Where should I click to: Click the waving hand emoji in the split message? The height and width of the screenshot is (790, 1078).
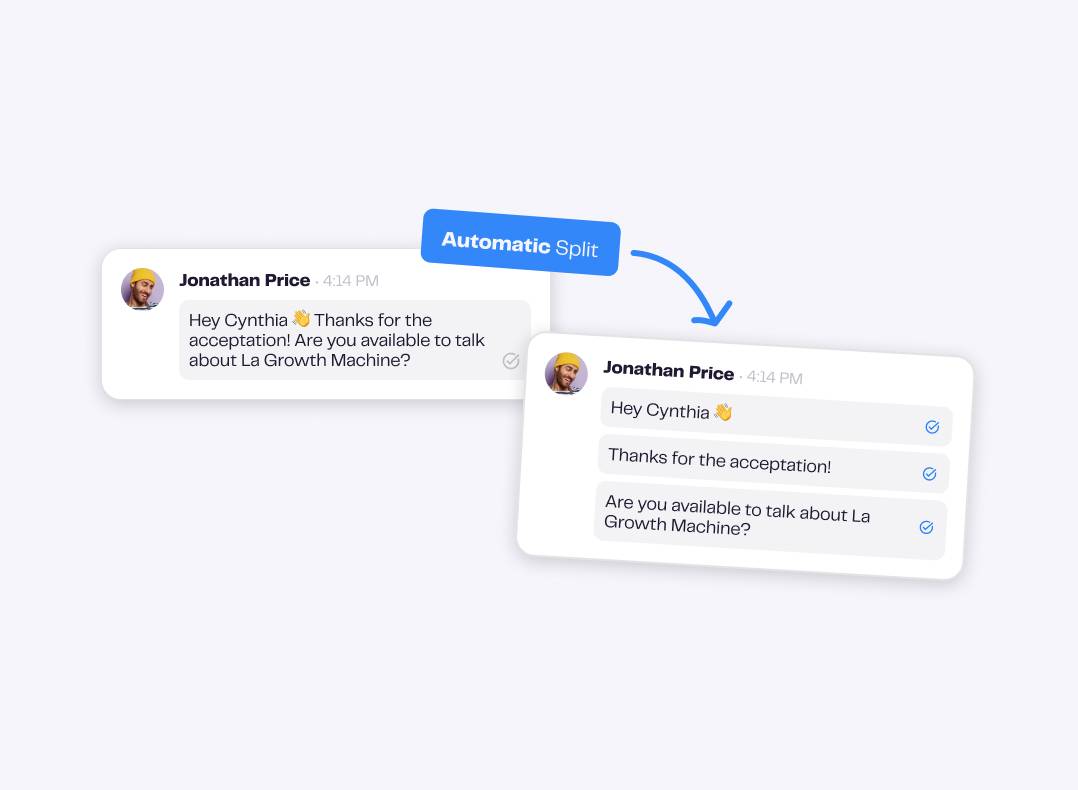(723, 412)
